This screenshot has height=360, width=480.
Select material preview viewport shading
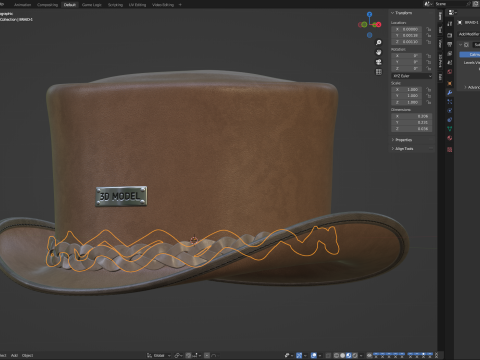click(x=349, y=355)
